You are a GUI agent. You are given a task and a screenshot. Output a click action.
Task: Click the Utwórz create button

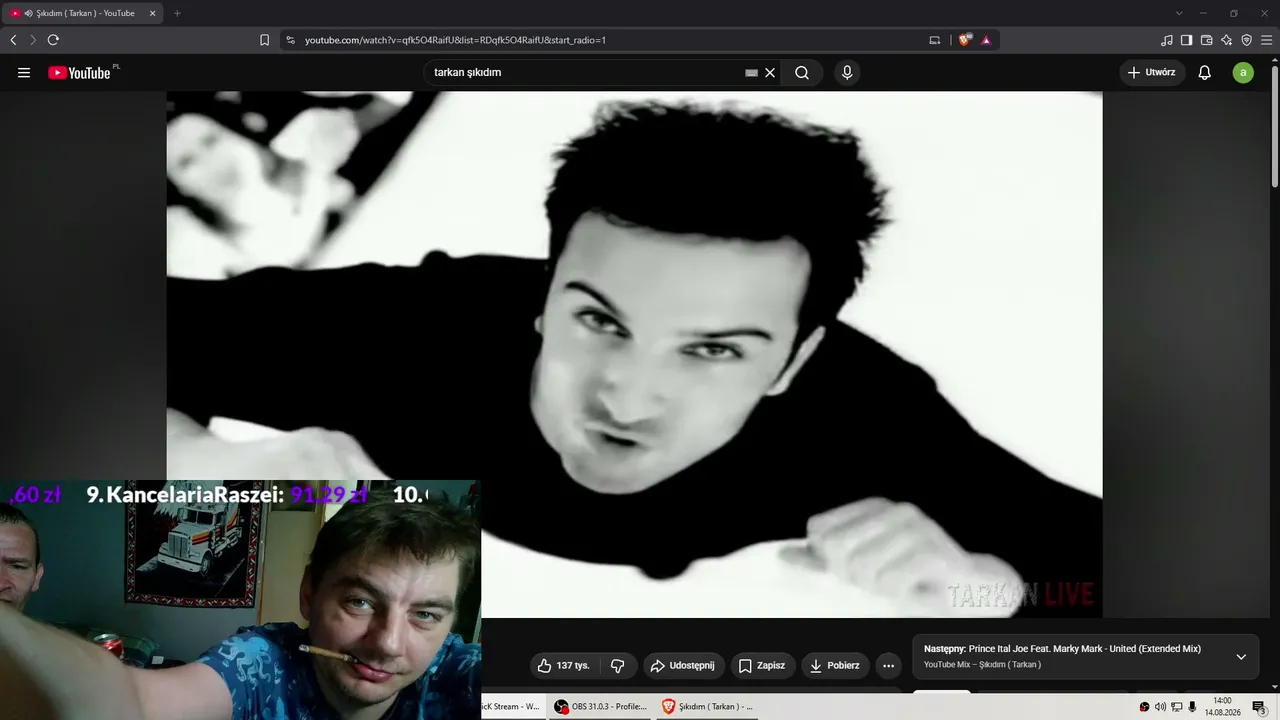pos(1152,73)
